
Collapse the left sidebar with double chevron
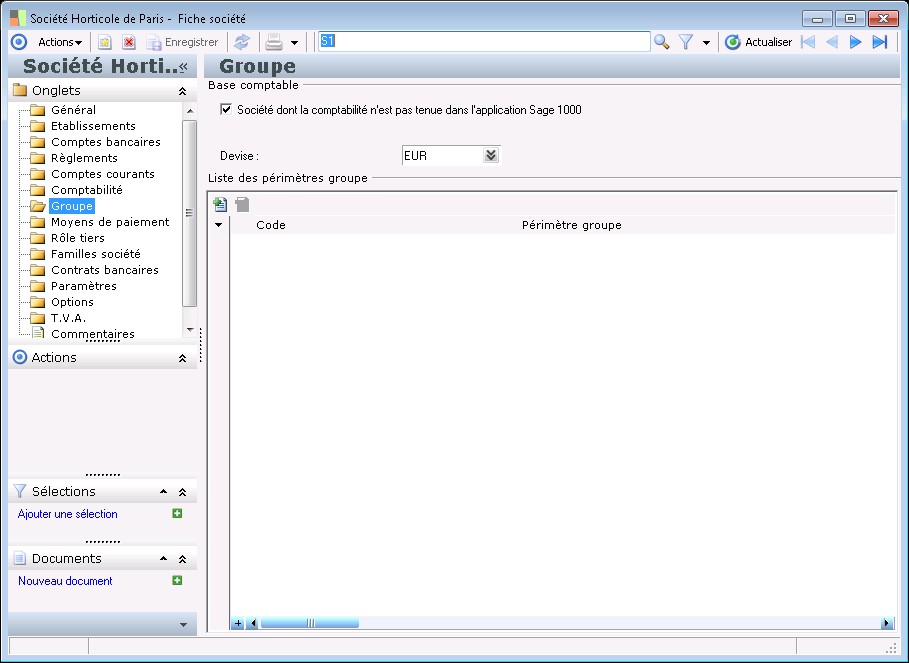(183, 67)
